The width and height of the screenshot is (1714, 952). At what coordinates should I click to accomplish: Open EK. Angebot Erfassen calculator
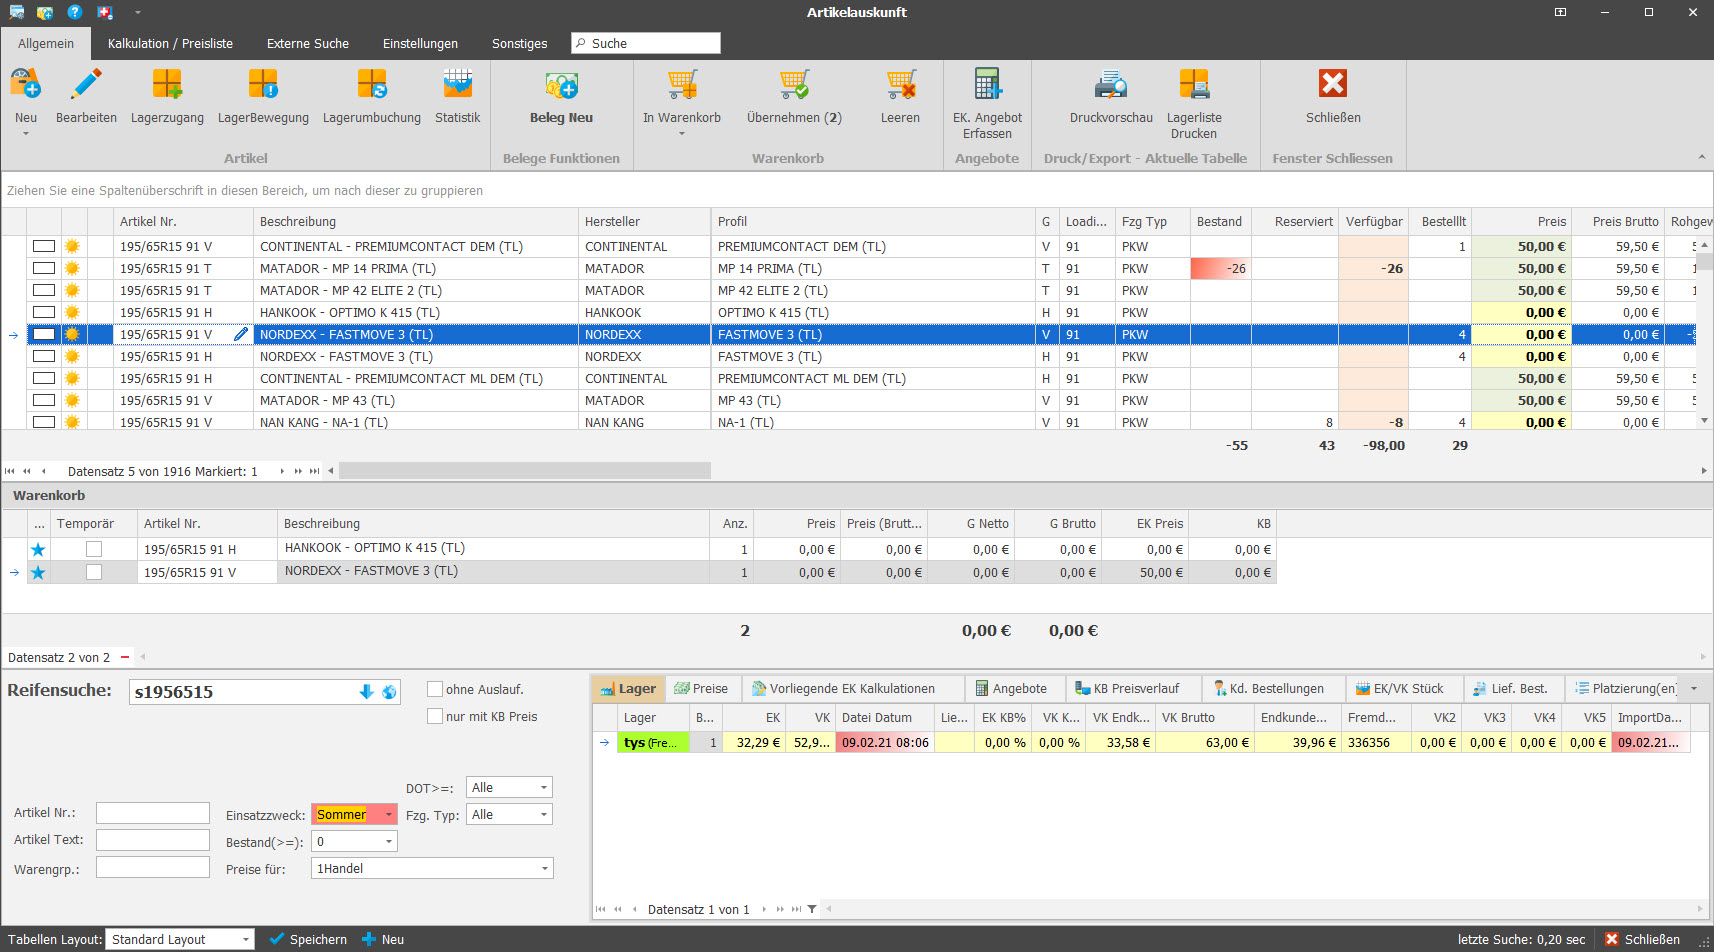point(987,85)
